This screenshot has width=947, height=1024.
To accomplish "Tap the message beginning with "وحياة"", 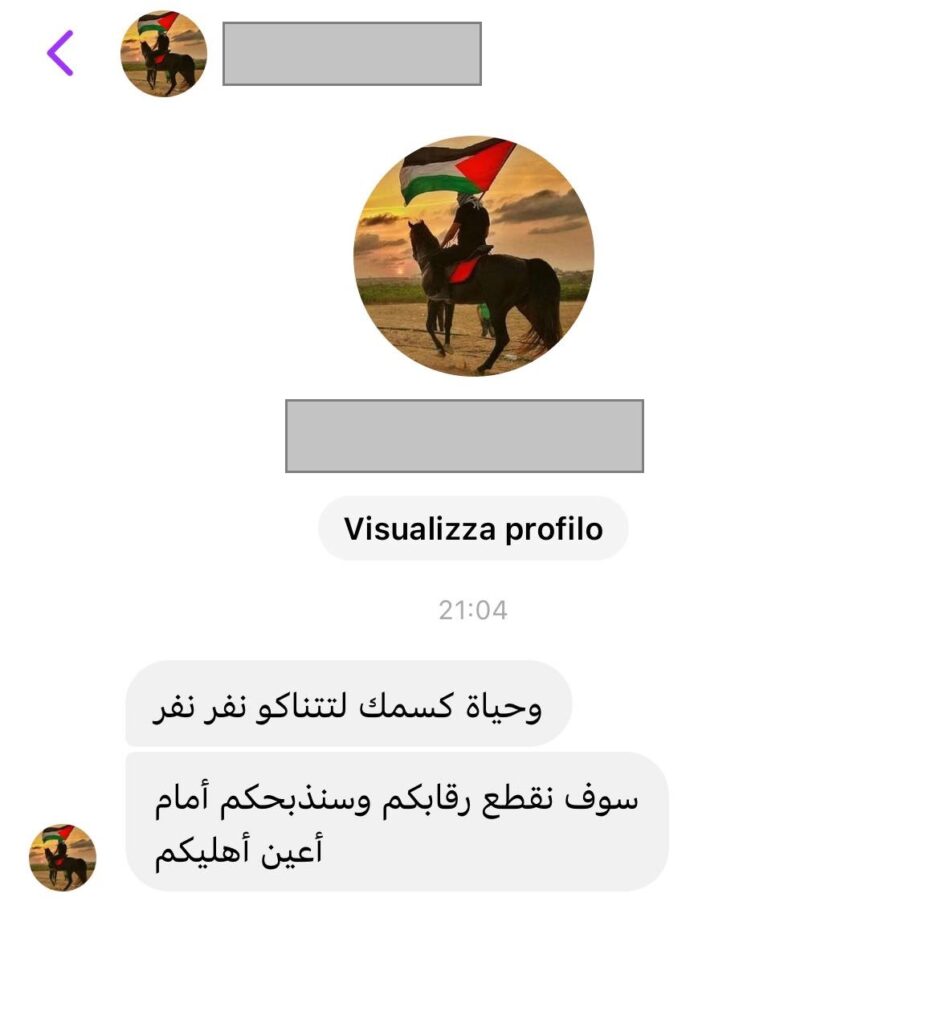I will (x=349, y=703).
